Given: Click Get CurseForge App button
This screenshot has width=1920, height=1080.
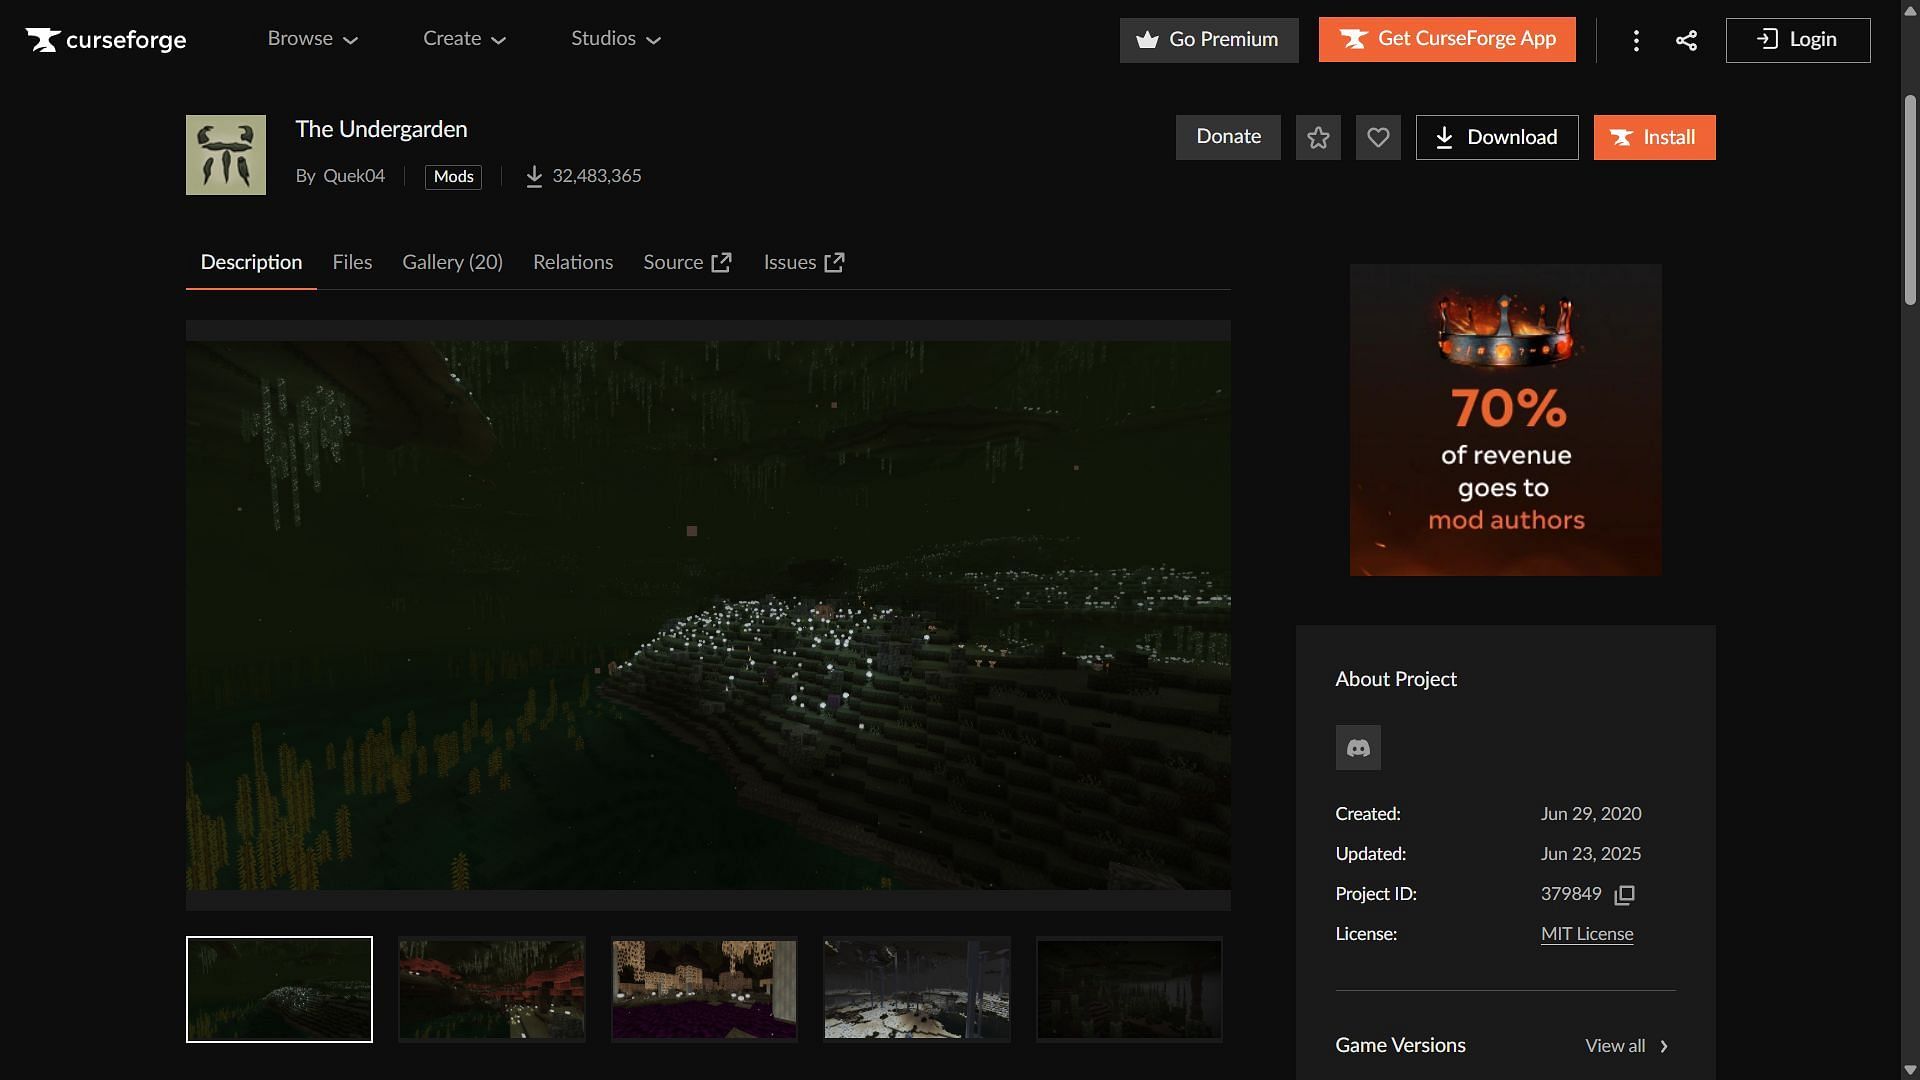Looking at the screenshot, I should click(1447, 40).
